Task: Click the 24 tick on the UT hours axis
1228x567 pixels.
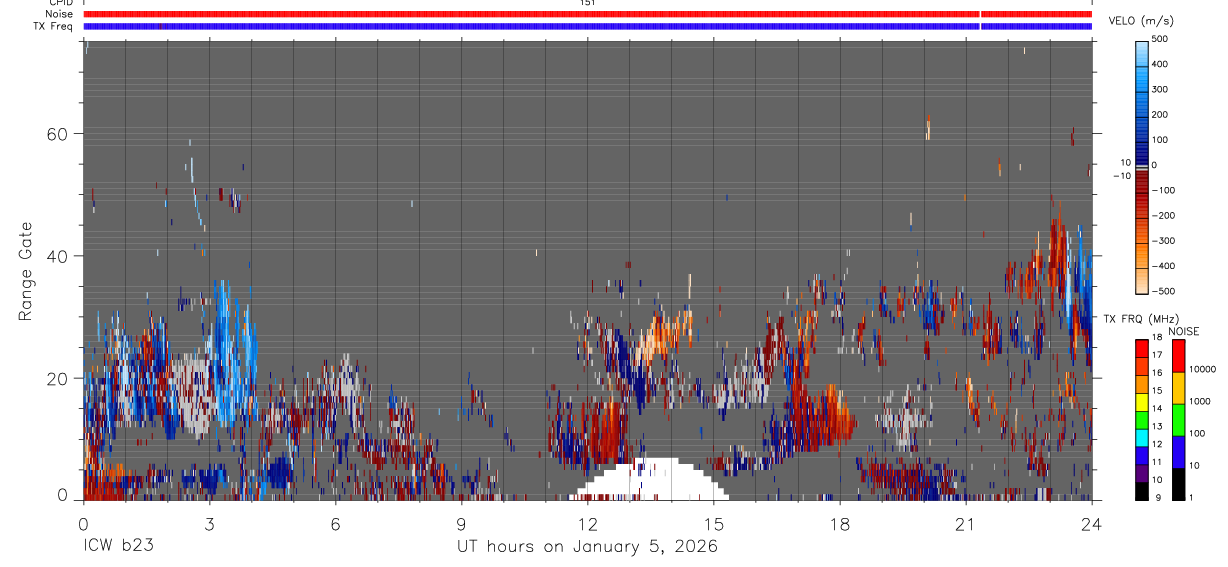Action: [1091, 523]
